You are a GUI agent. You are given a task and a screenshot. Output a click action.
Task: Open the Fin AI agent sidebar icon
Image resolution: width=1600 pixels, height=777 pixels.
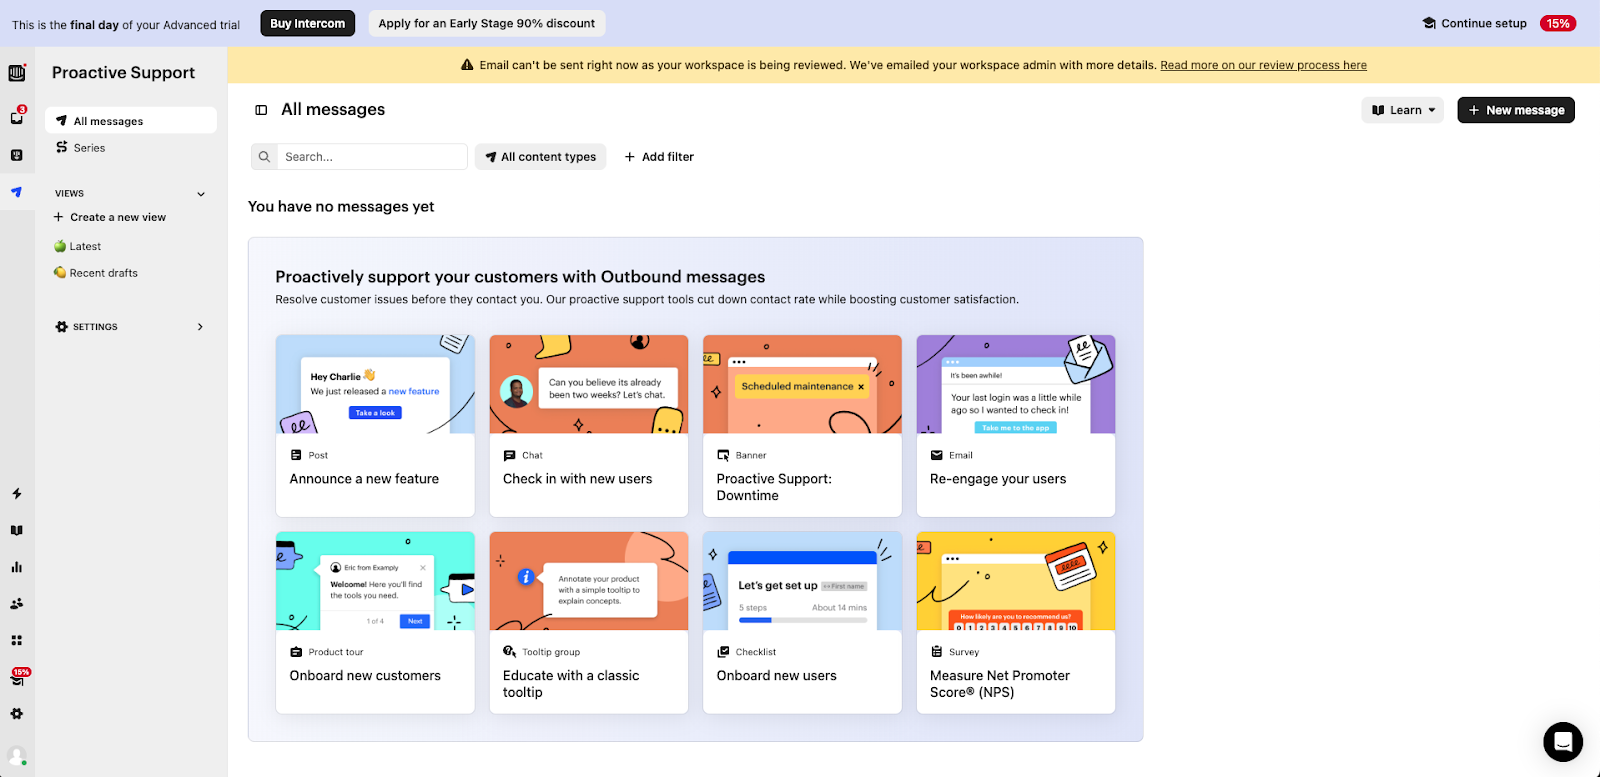pos(17,155)
